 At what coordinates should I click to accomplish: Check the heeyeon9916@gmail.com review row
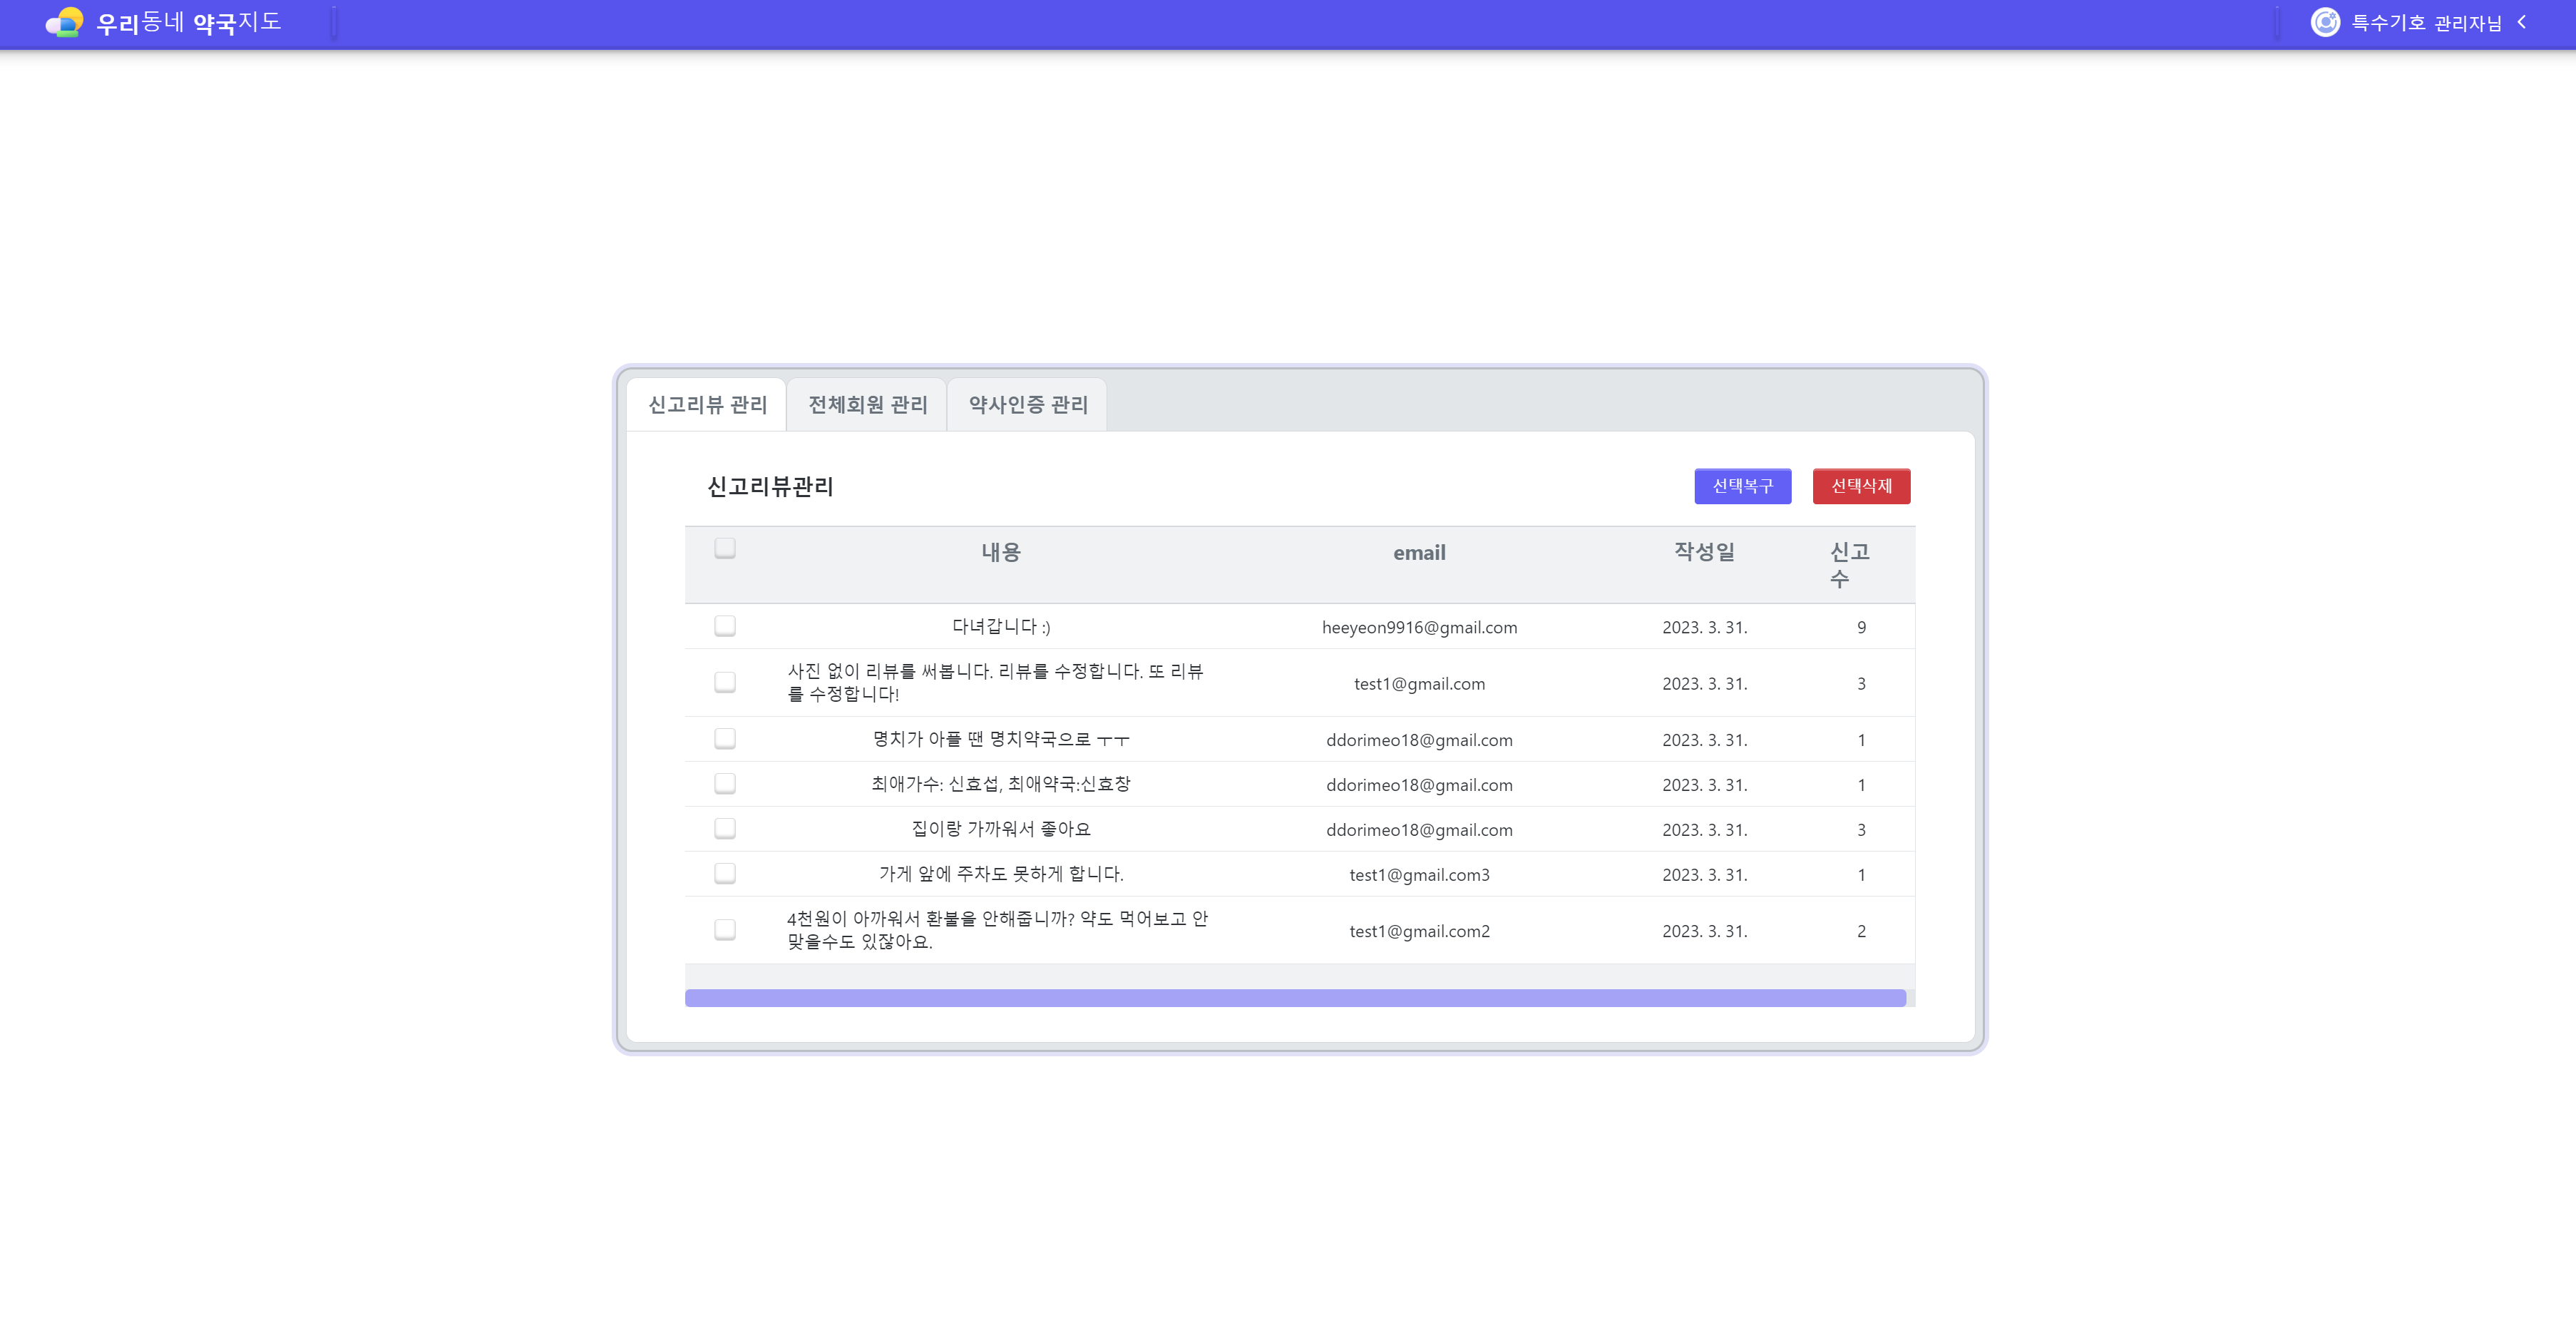click(x=725, y=626)
